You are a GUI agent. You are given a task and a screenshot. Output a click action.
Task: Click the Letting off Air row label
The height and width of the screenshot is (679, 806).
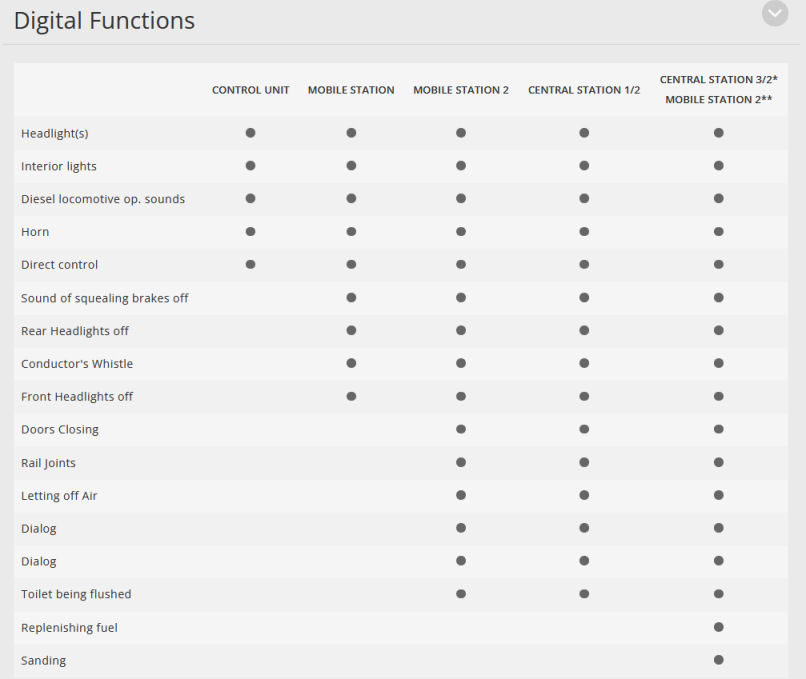click(x=59, y=496)
